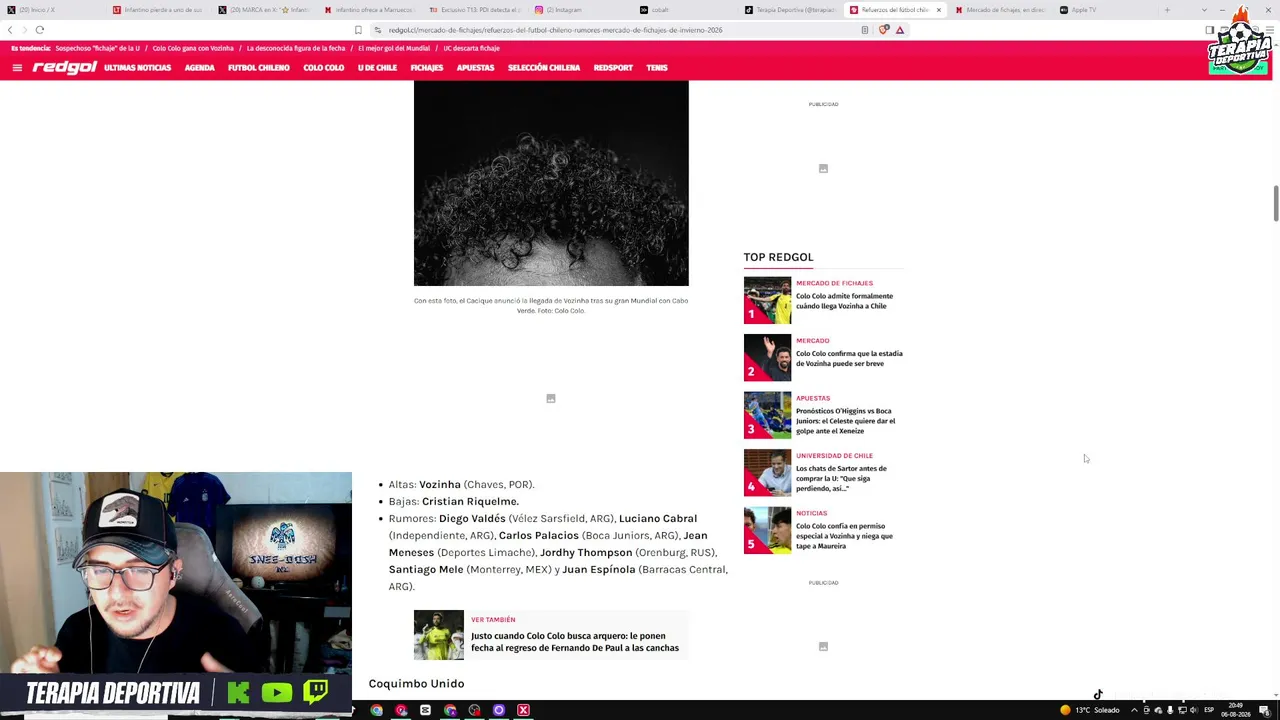Open trending link 'Colo Colo gana con Vozinha'
Screen dimensions: 1280x720
[x=193, y=48]
